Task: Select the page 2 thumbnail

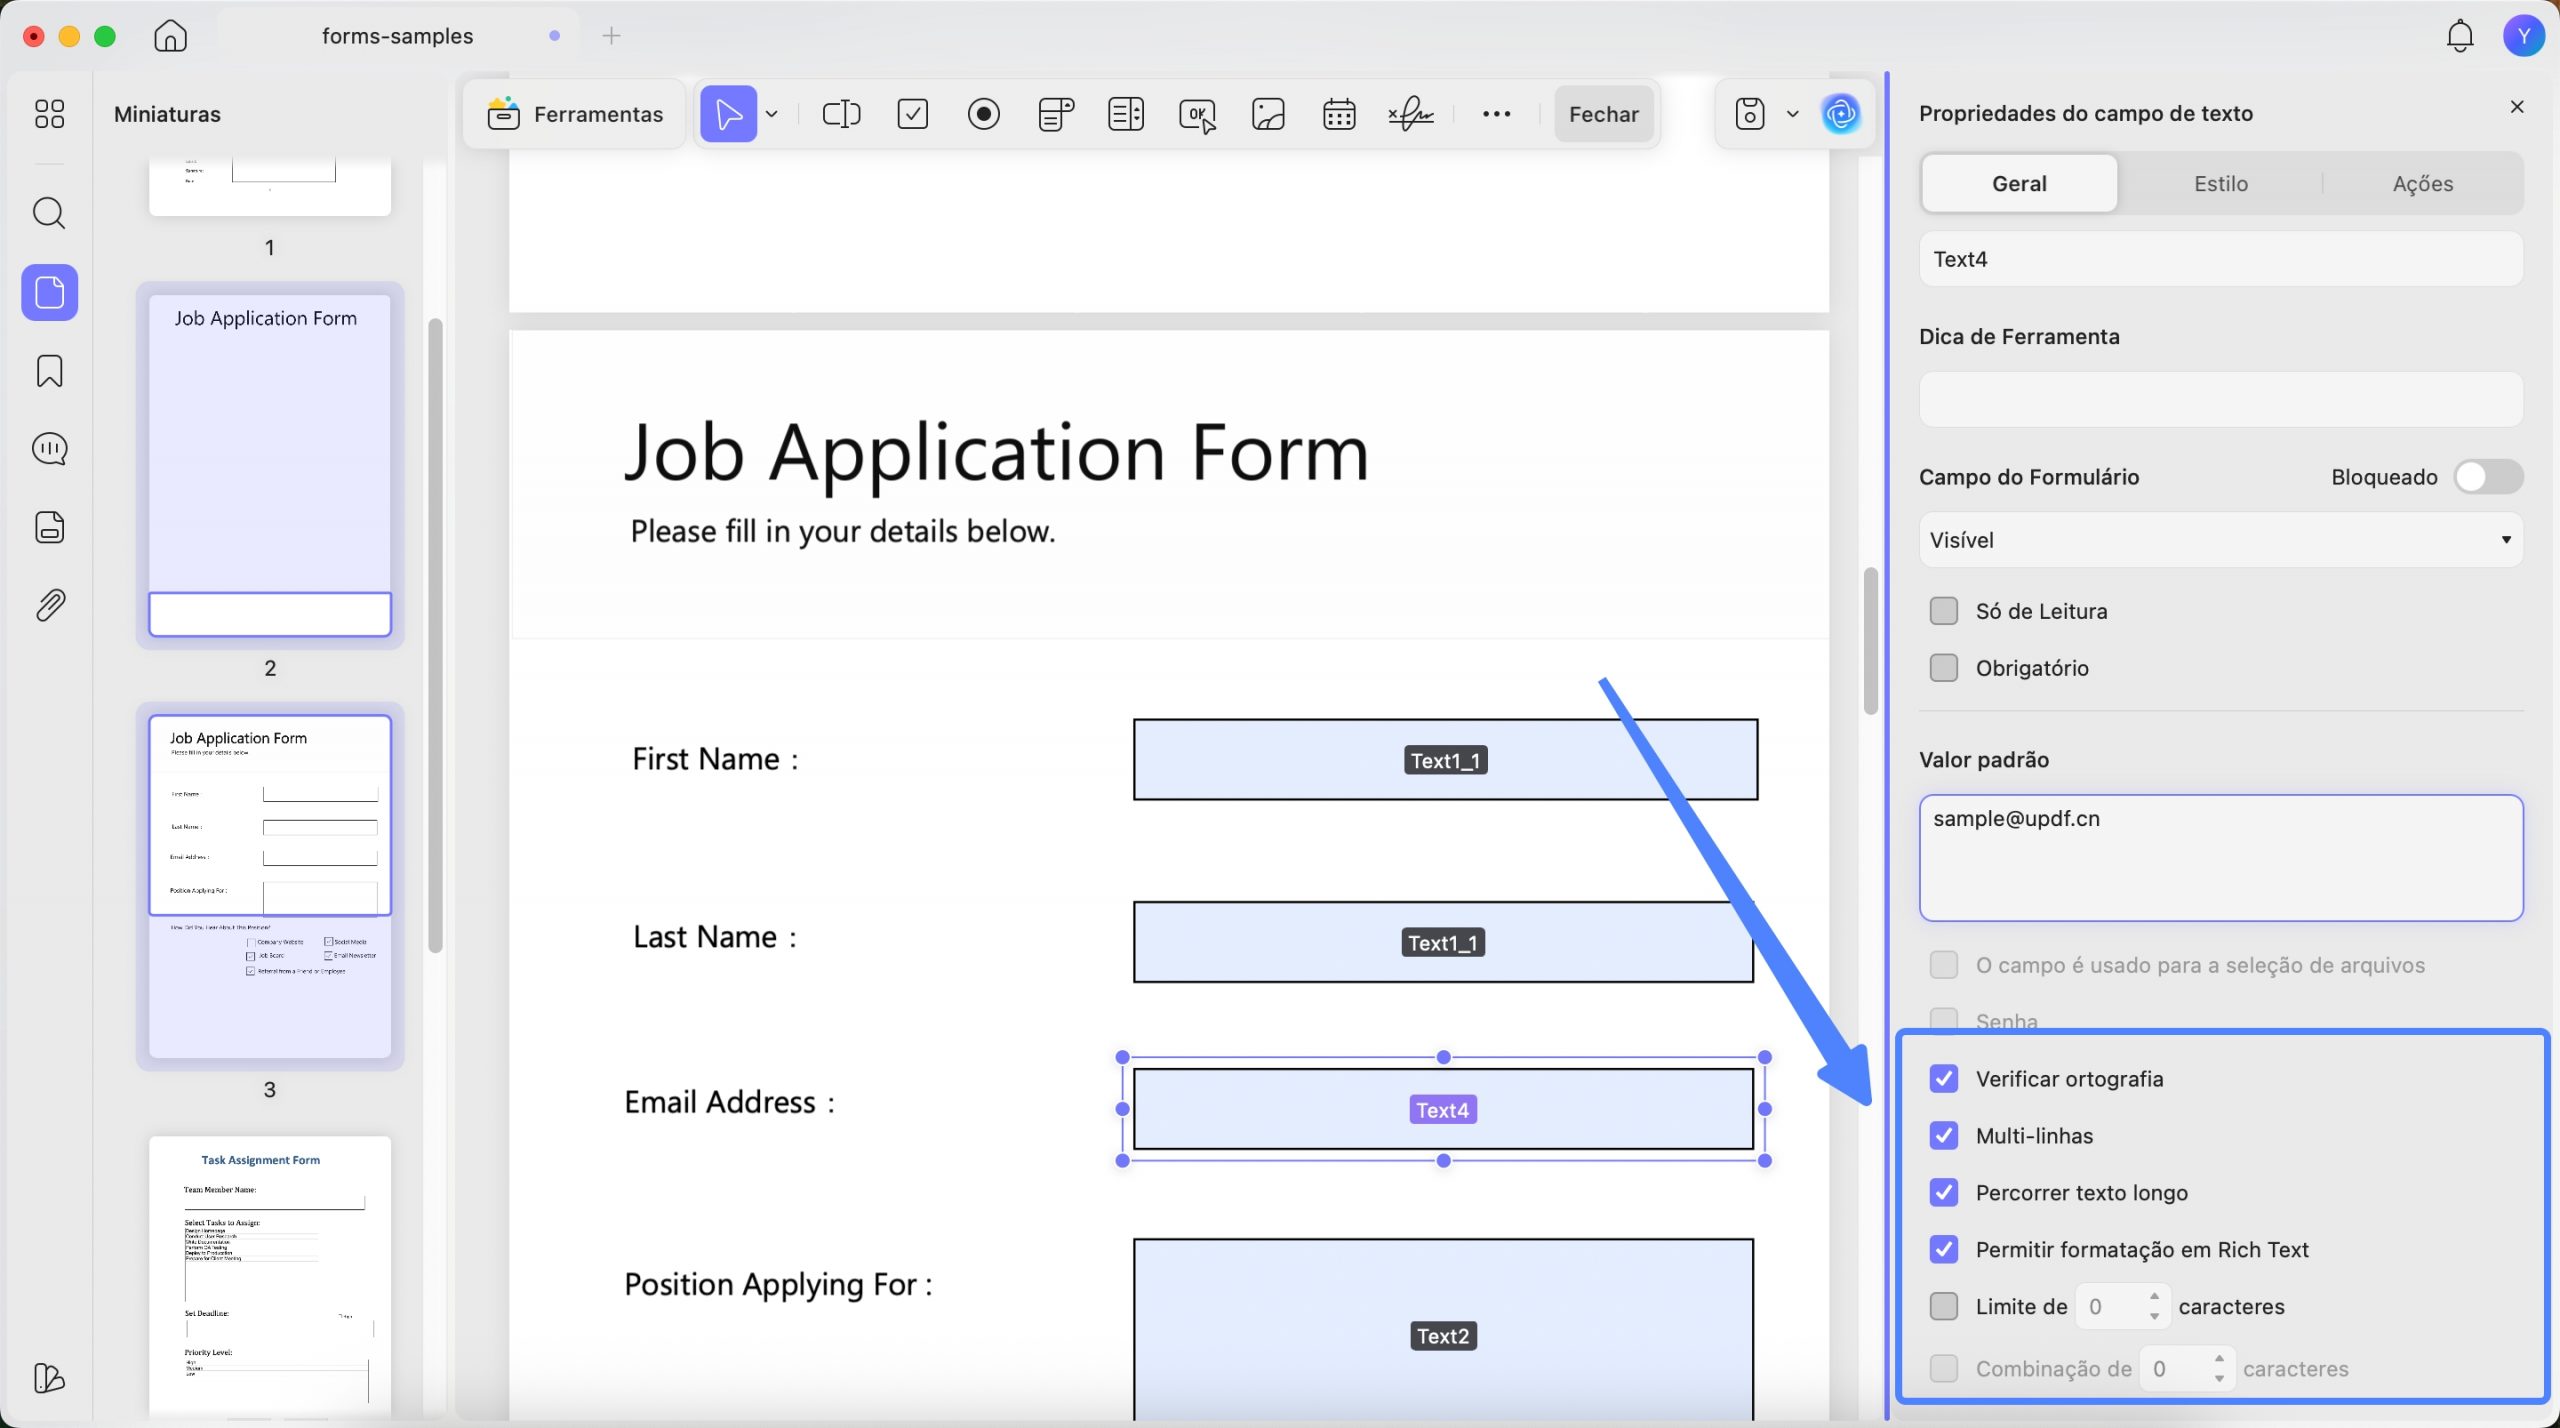Action: (x=270, y=465)
